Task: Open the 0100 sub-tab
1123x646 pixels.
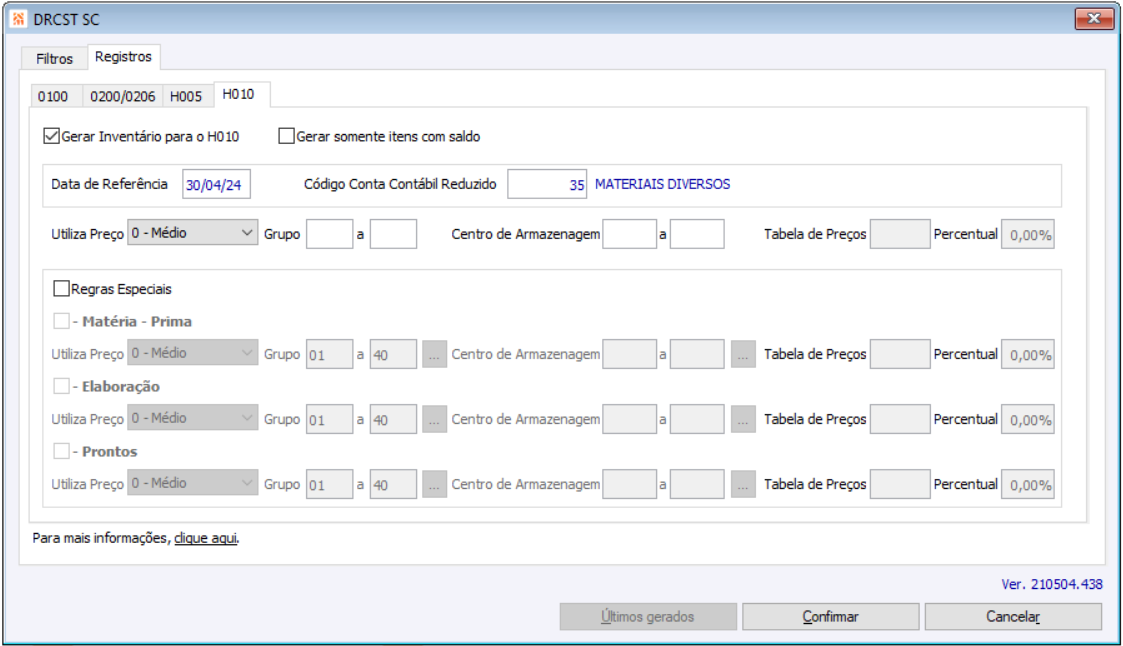Action: (x=53, y=97)
